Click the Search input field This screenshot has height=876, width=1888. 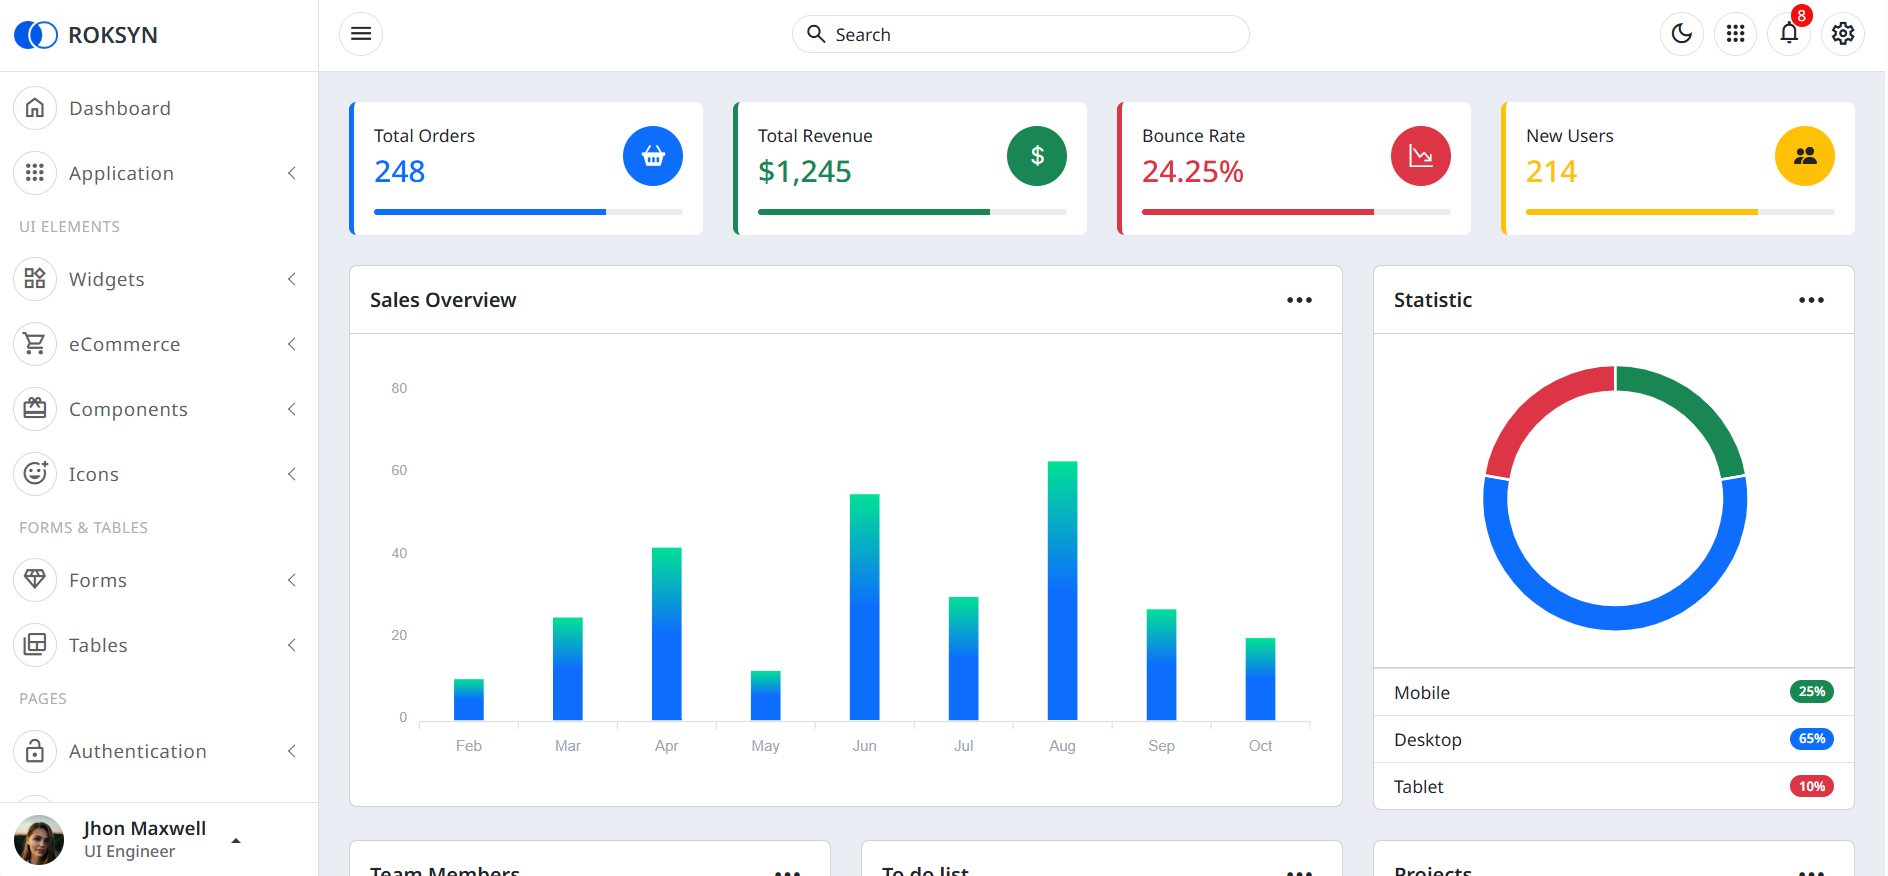point(1021,34)
